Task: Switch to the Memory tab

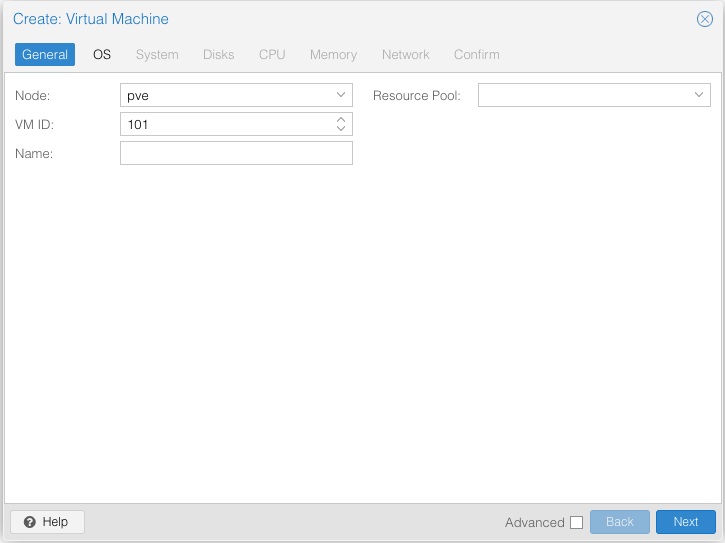Action: pos(333,55)
